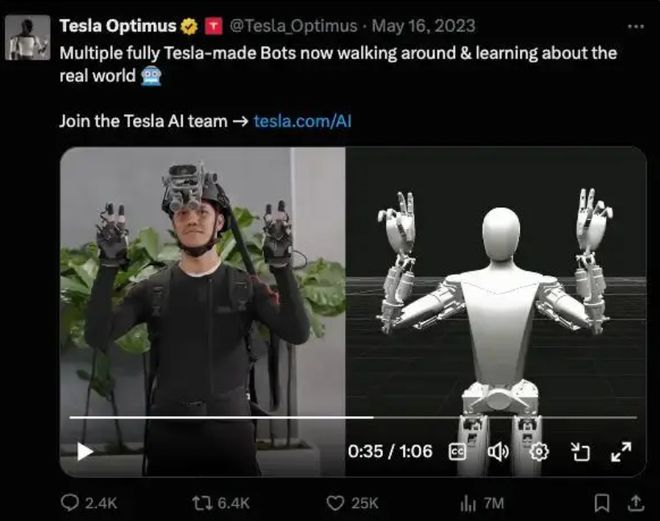Toggle closed captions on the video
This screenshot has width=660, height=521.
(x=458, y=452)
